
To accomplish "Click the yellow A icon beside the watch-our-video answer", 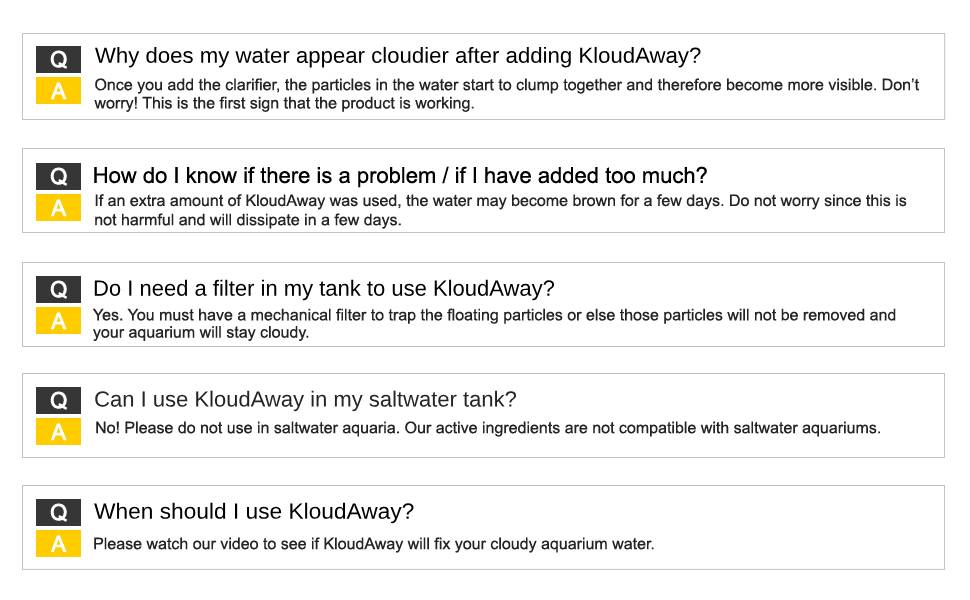I will [x=58, y=544].
